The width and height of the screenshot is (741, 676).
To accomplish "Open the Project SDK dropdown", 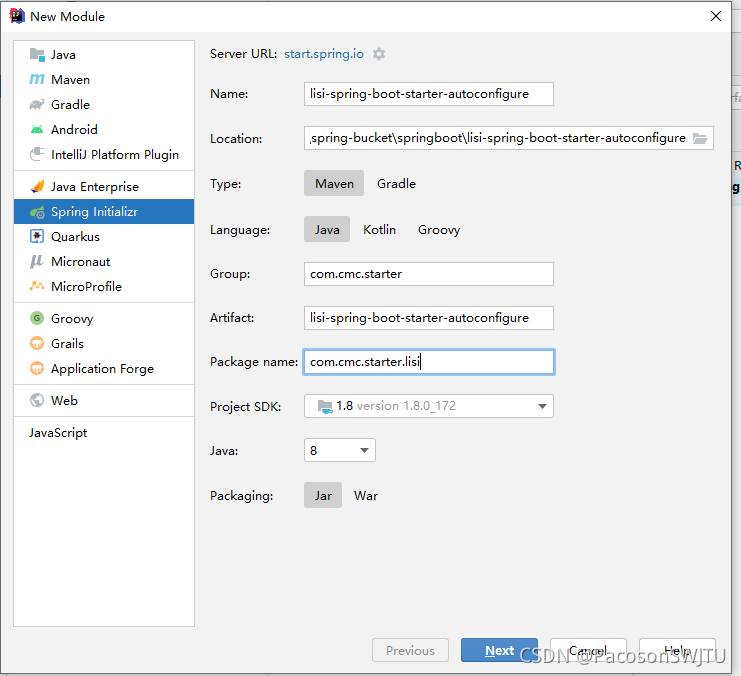I will click(429, 406).
